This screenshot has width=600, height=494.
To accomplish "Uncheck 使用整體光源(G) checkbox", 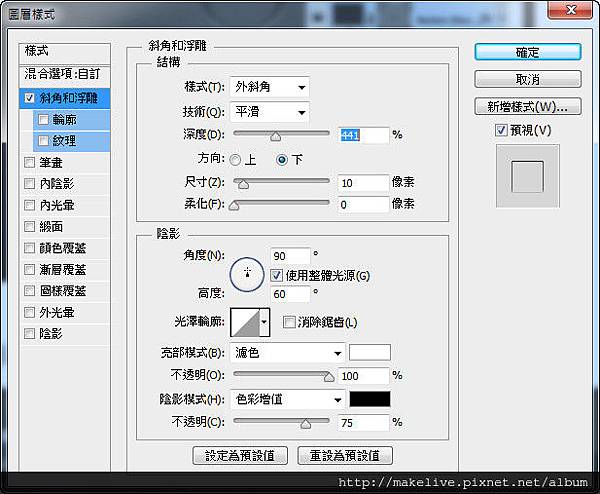I will pyautogui.click(x=276, y=276).
